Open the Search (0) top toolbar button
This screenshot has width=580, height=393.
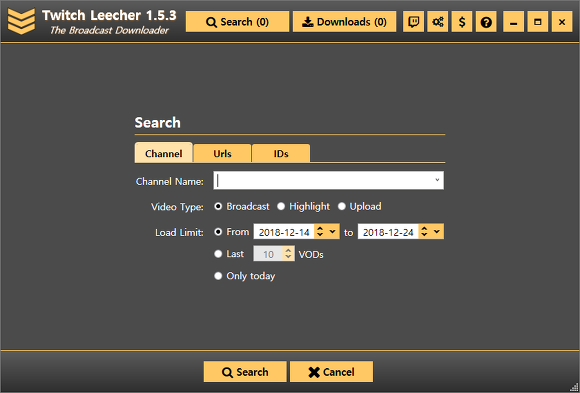point(237,22)
